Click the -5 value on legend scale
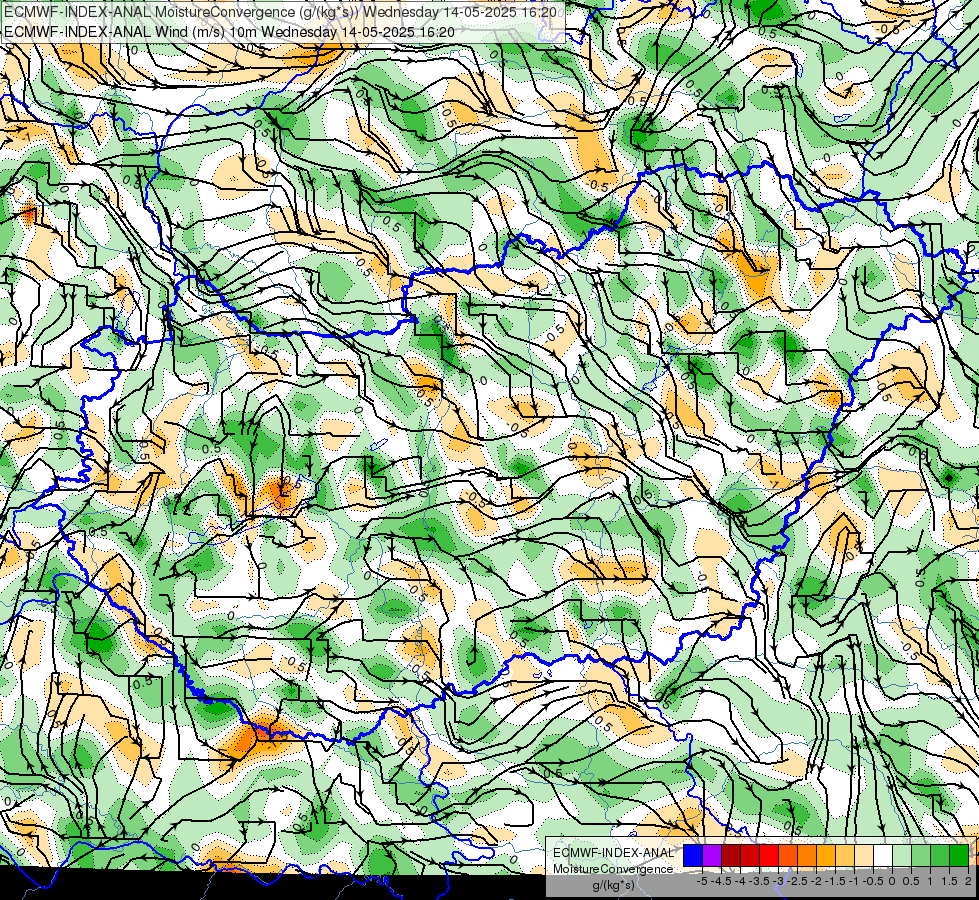 pyautogui.click(x=702, y=881)
